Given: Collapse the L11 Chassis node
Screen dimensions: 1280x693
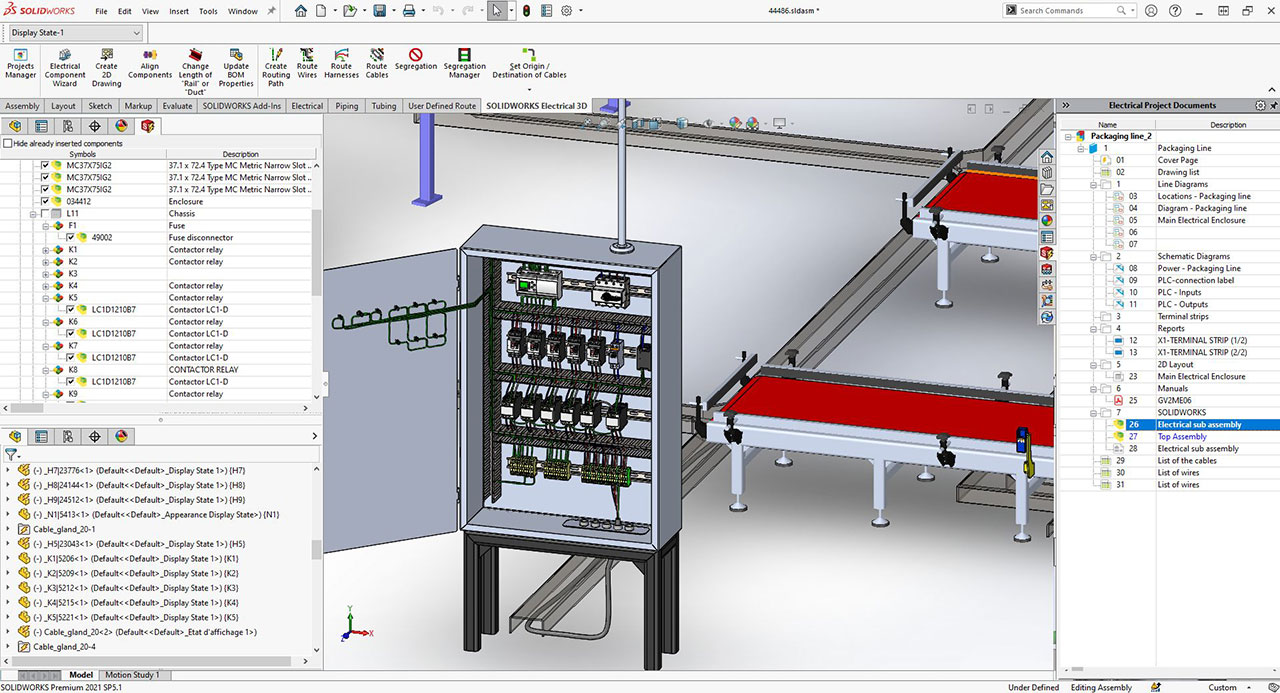Looking at the screenshot, I should click(x=33, y=213).
